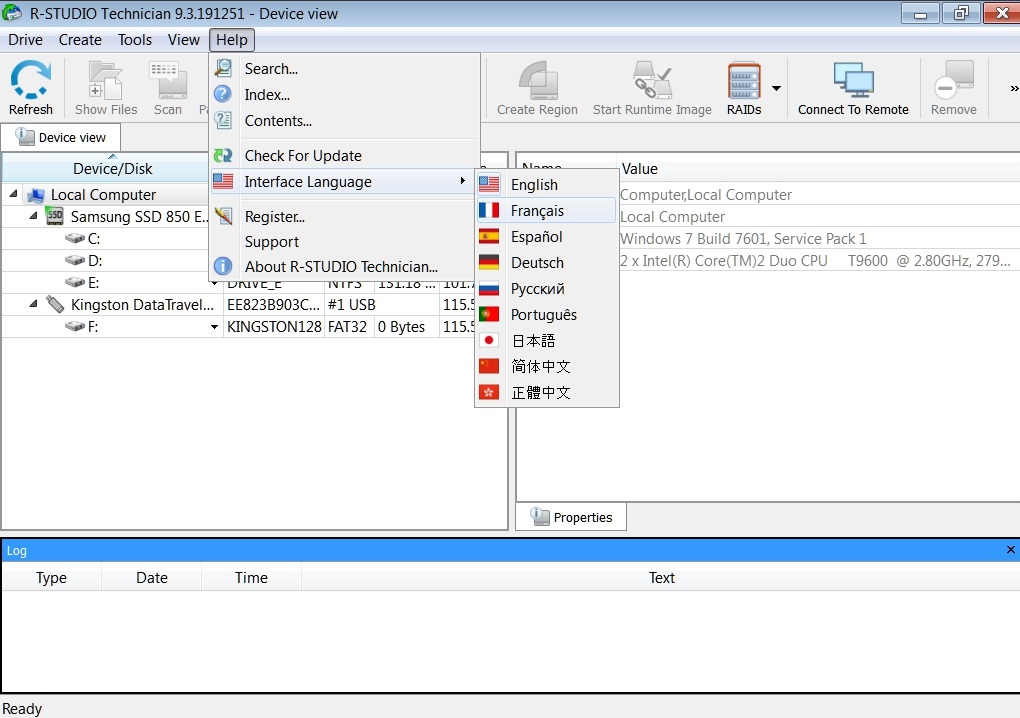
Task: Select the Simplified Chinese flag icon
Action: [489, 367]
